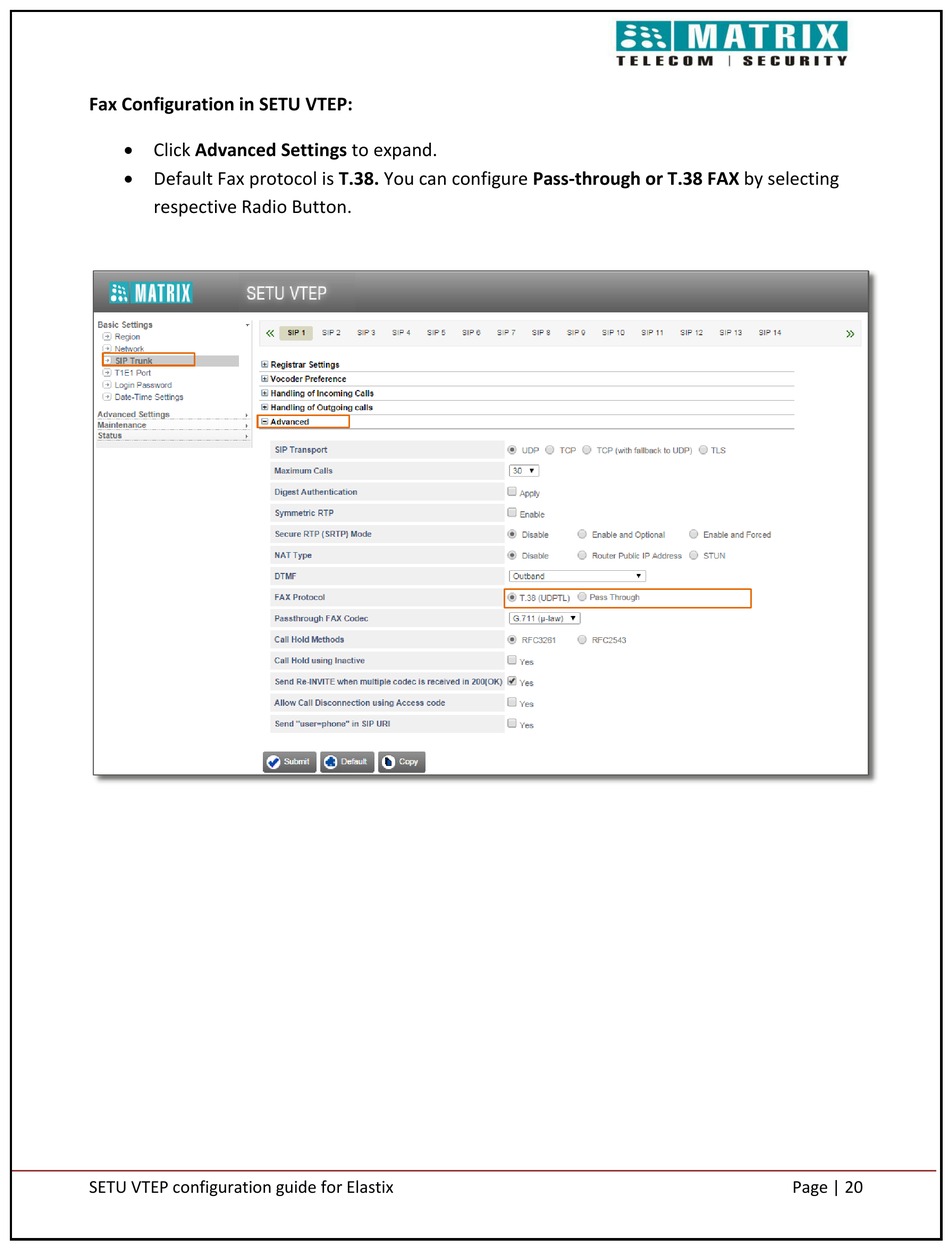Switch to the SIP 1 tab

[x=296, y=333]
